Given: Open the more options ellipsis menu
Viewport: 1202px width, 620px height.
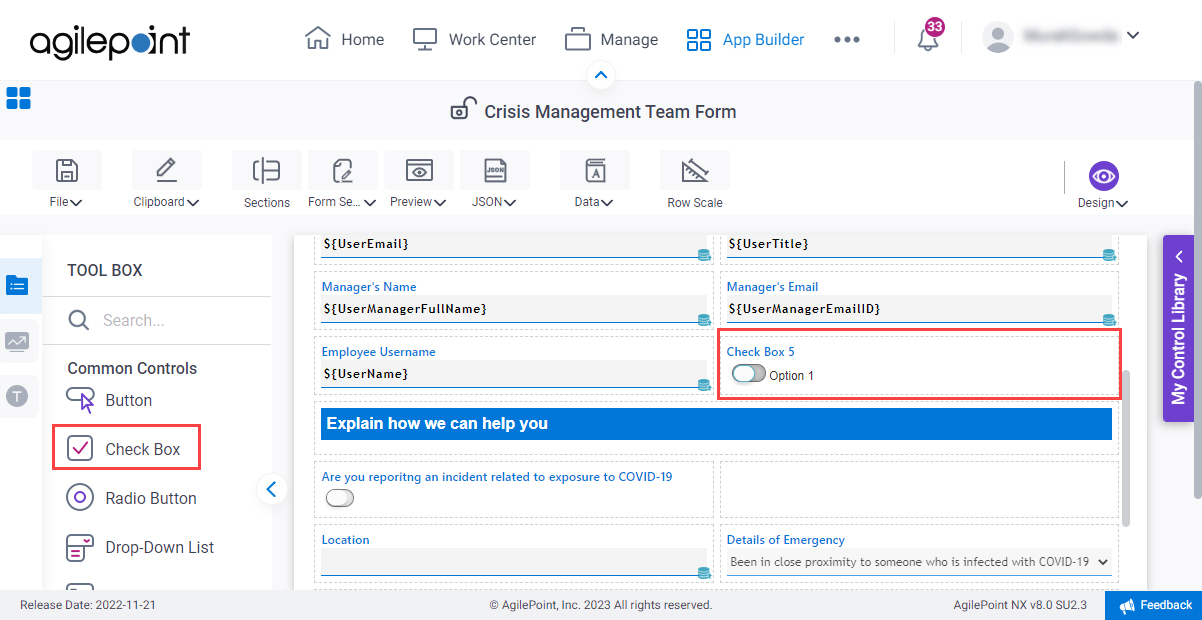Looking at the screenshot, I should tap(847, 39).
